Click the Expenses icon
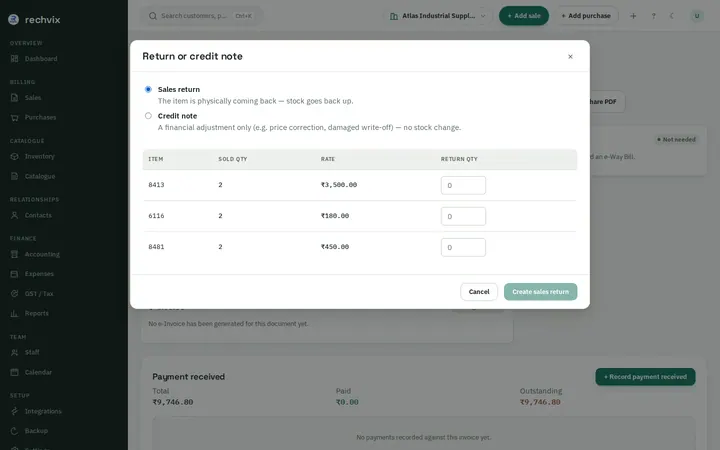 coord(15,274)
